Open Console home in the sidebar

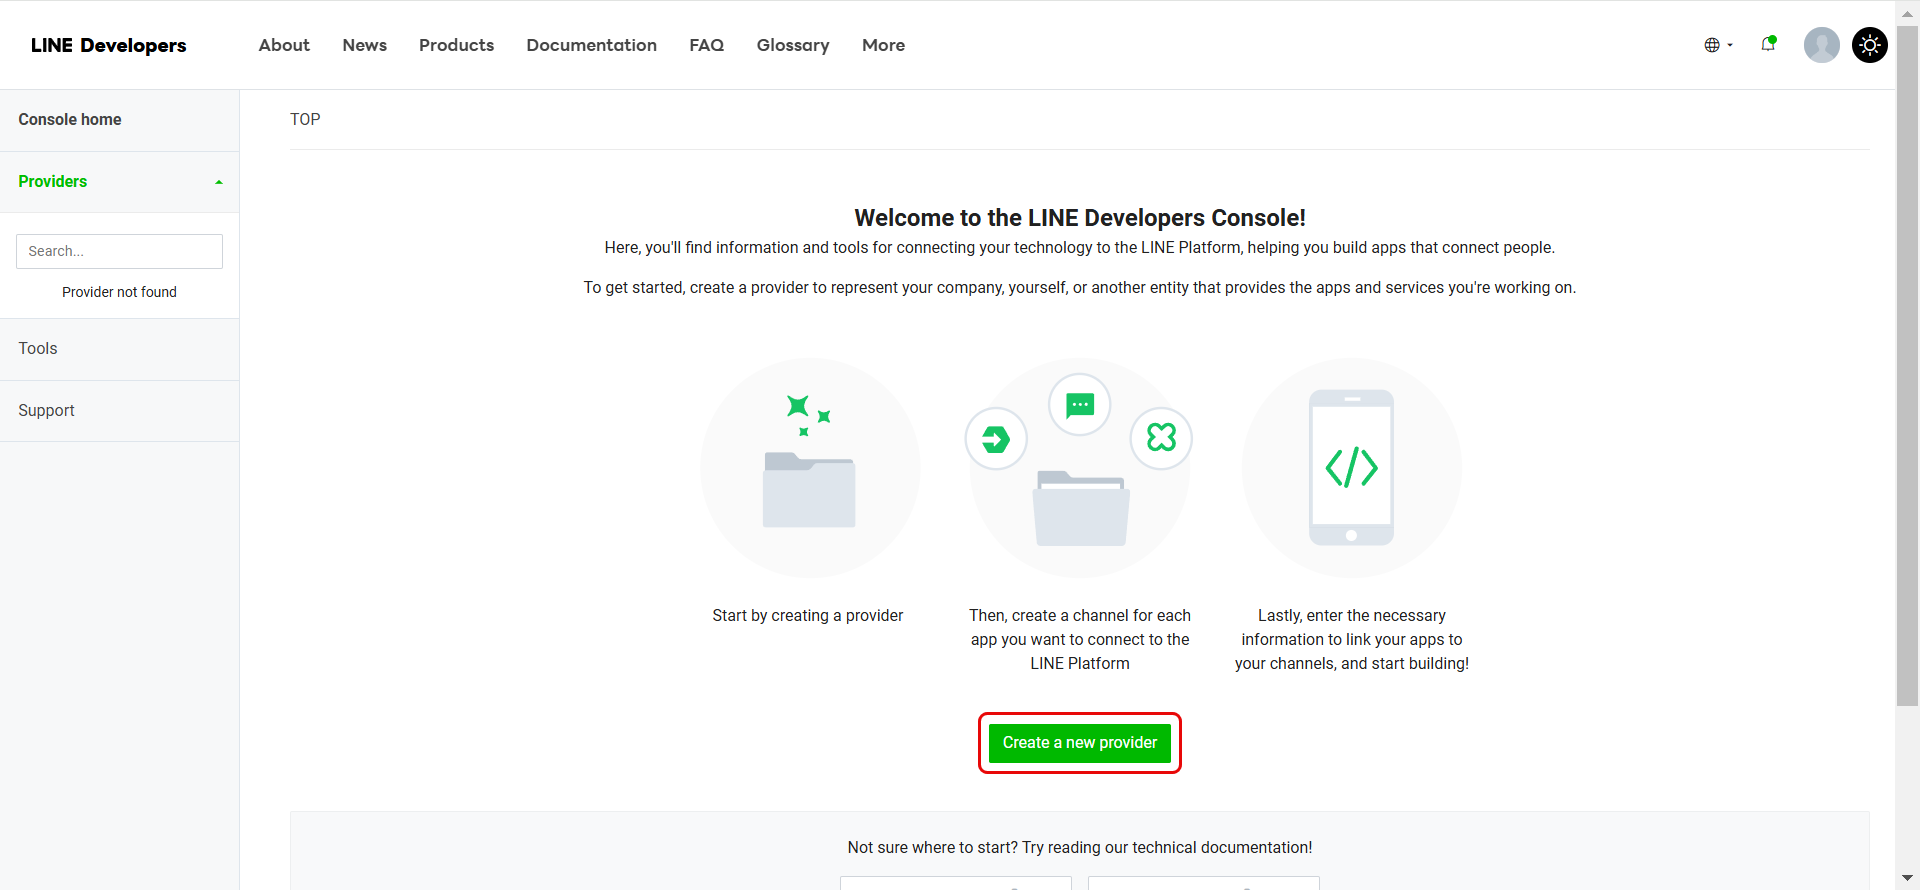(x=70, y=120)
